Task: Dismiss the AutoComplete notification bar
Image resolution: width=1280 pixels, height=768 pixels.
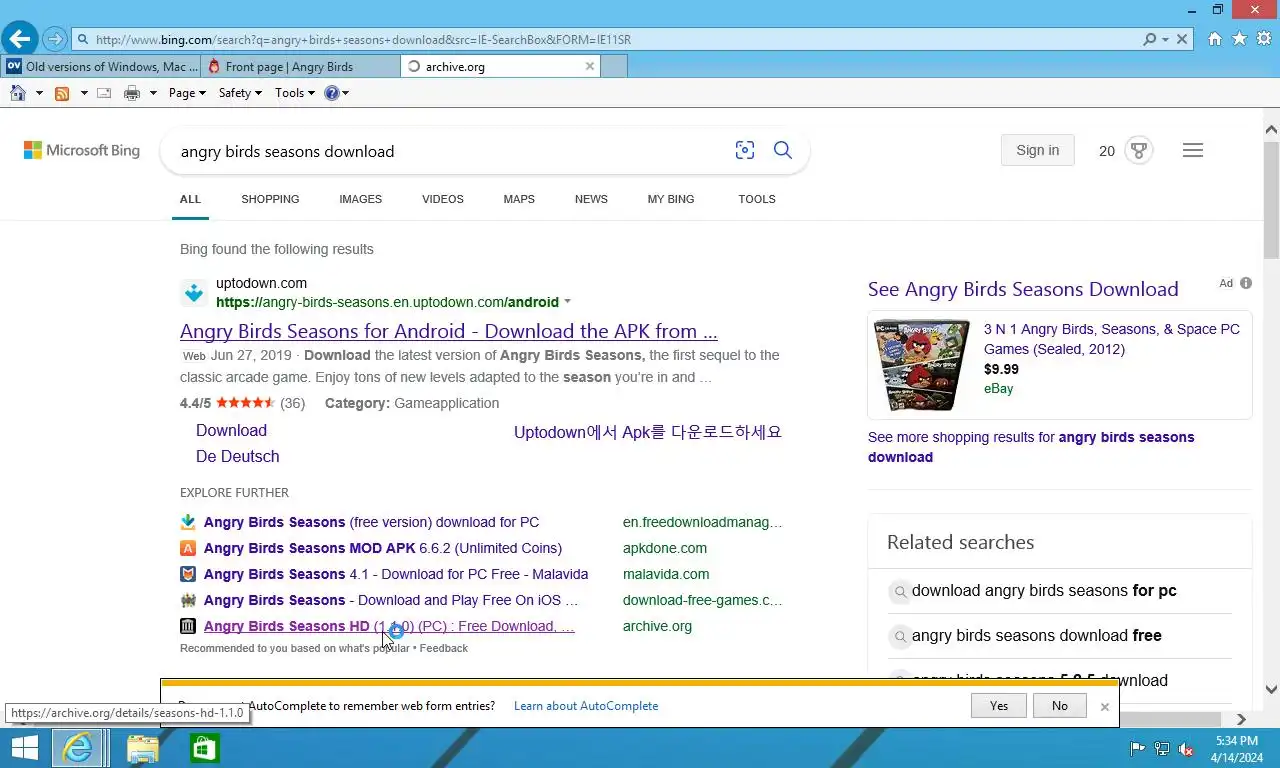Action: tap(1105, 706)
